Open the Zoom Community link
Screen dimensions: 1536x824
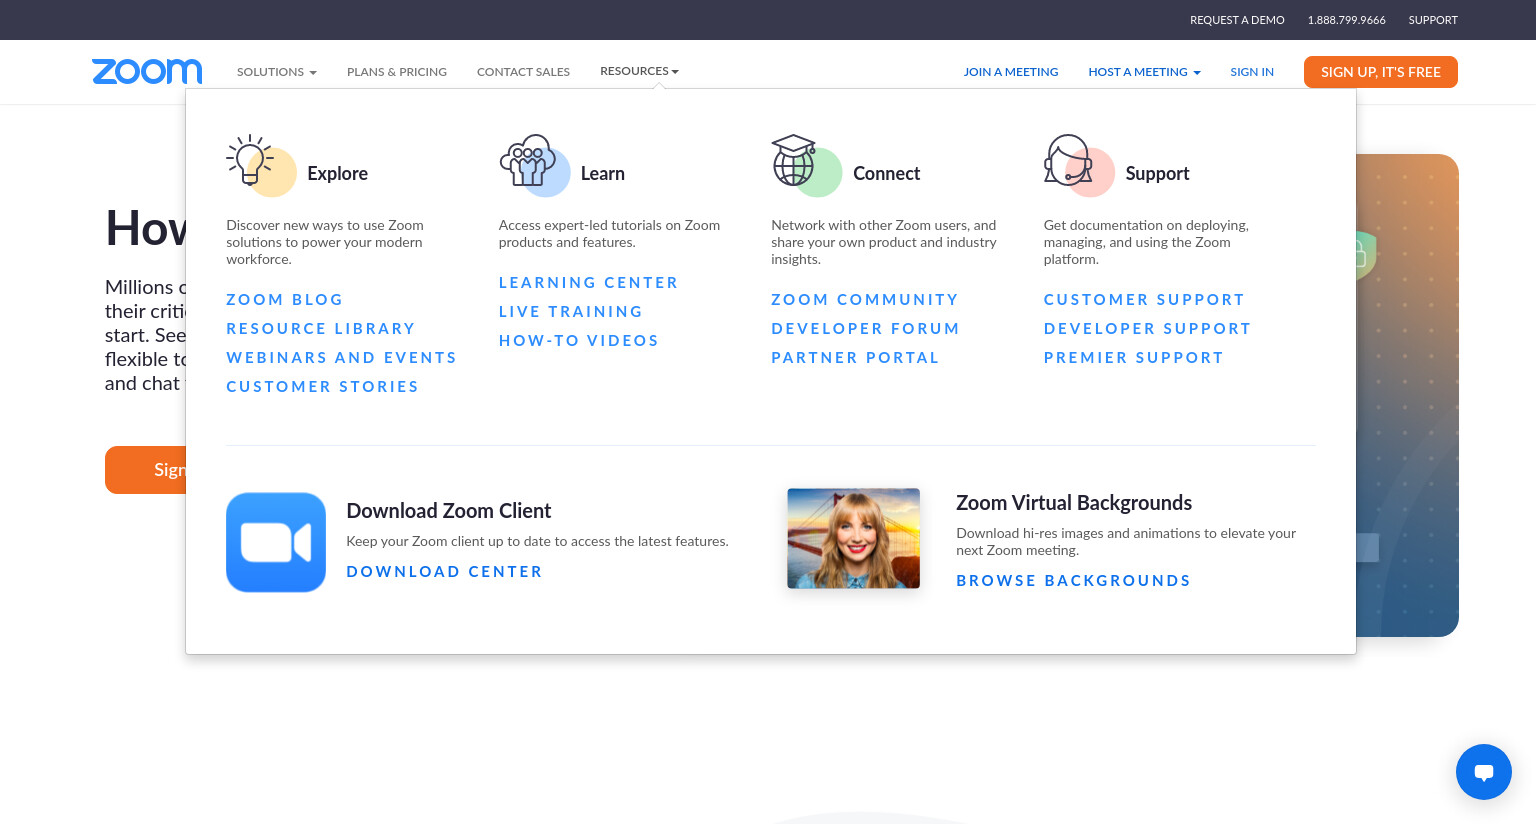pos(865,300)
